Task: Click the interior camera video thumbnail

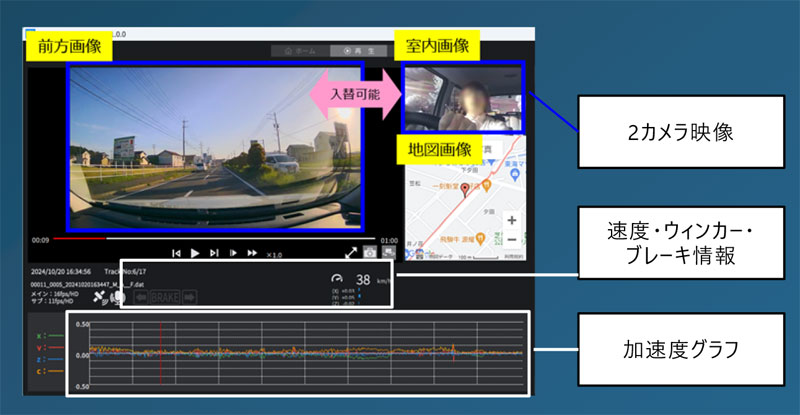Action: pos(463,97)
